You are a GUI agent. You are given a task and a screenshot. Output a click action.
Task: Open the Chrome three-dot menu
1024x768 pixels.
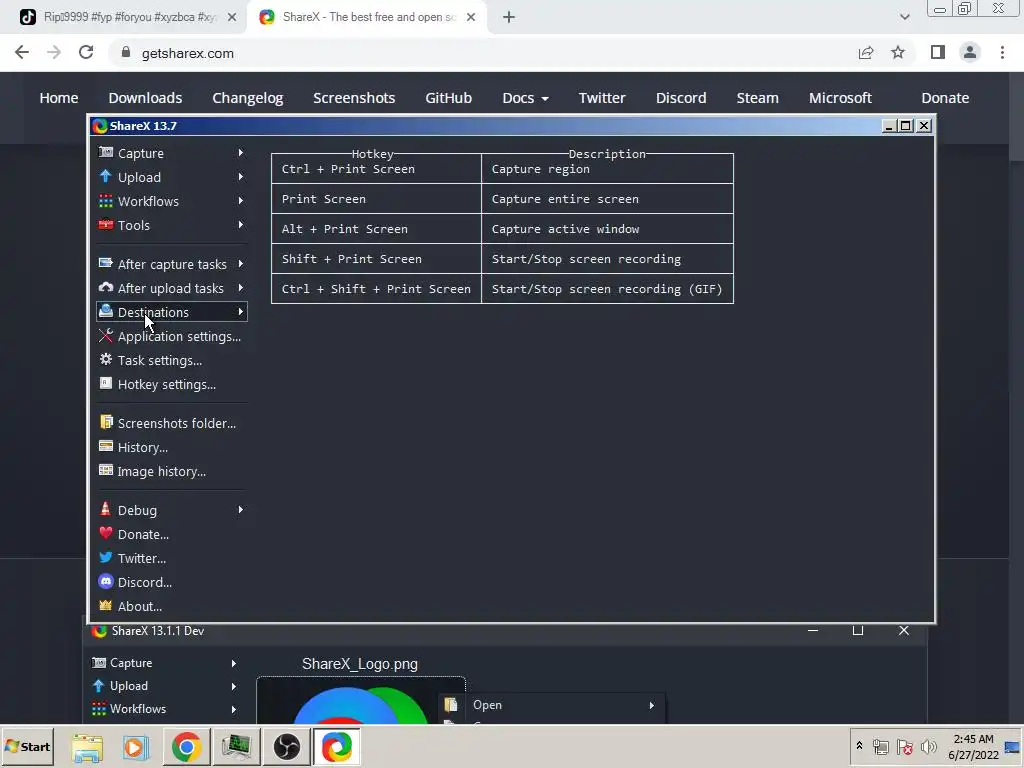point(1002,52)
